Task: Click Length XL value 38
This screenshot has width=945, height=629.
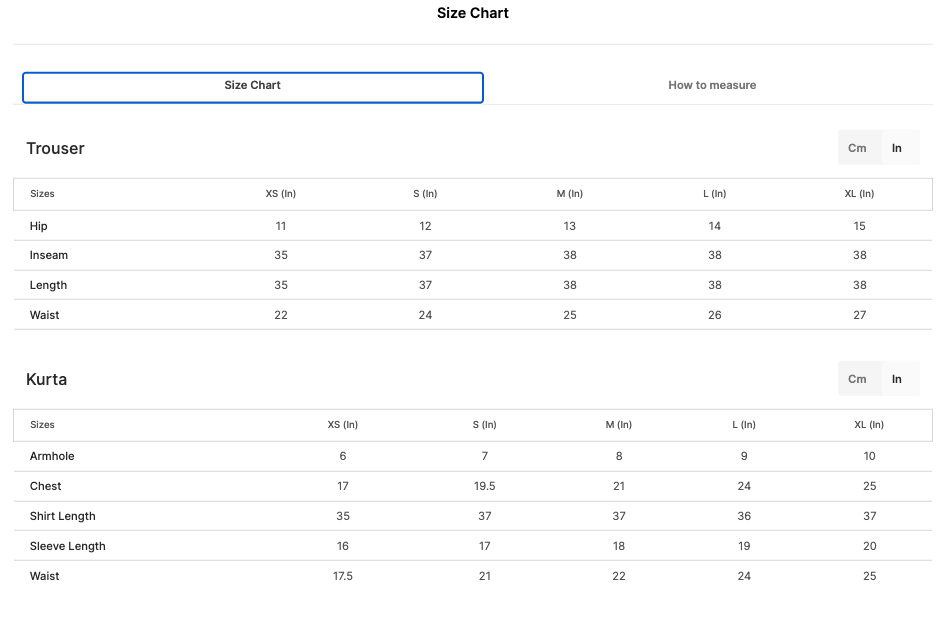Action: [x=859, y=285]
